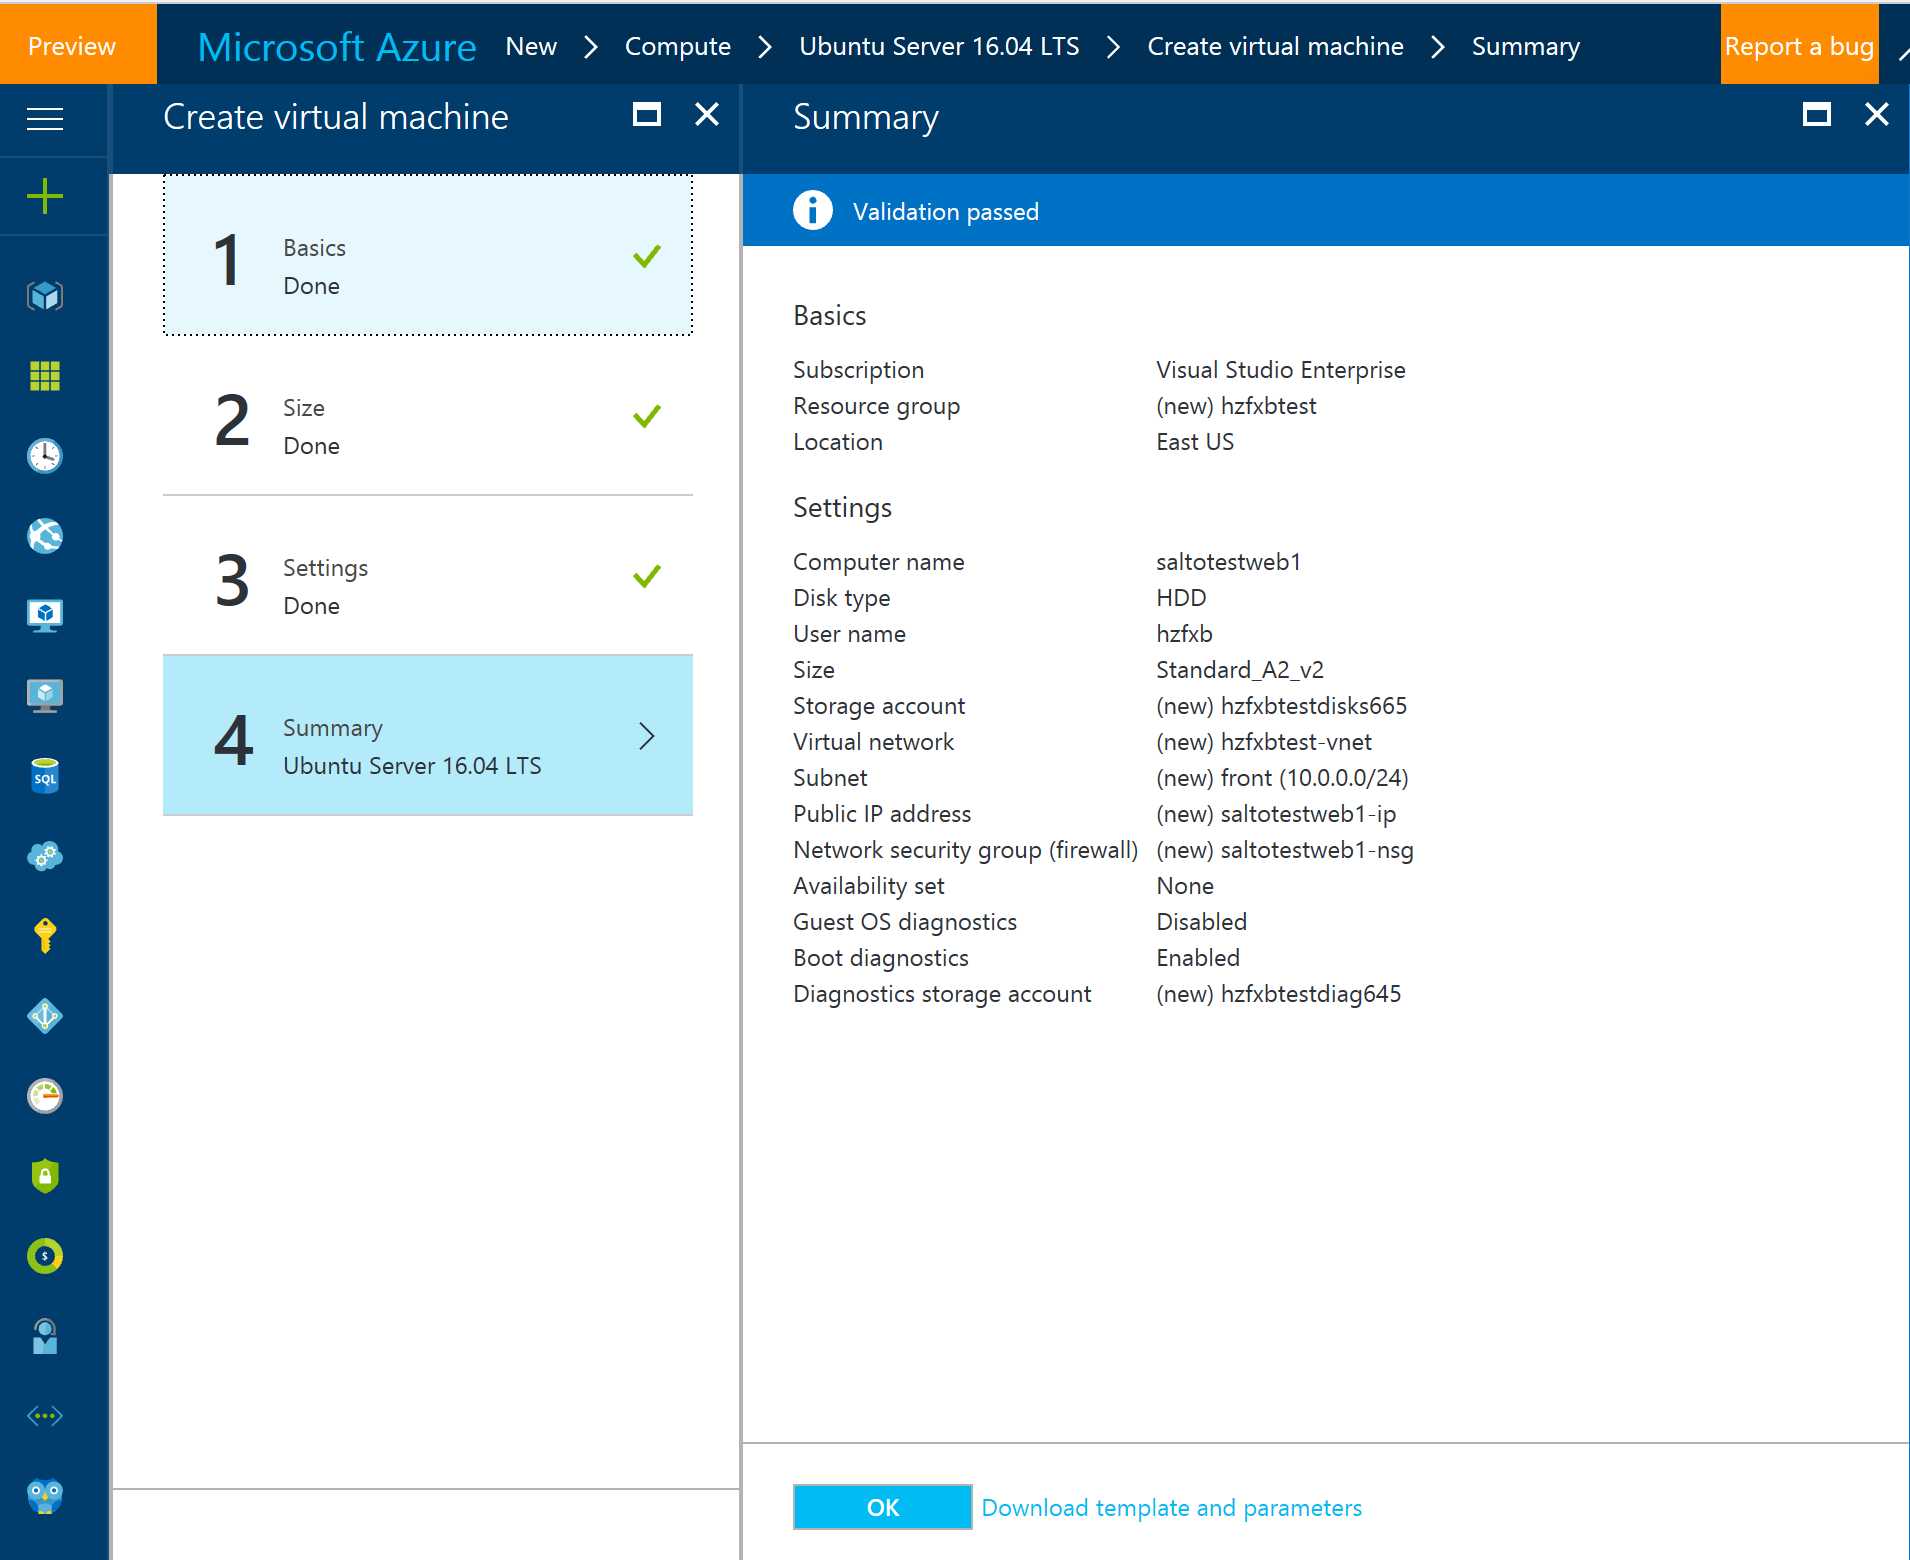Click green checkmark on Settings step

pos(647,576)
